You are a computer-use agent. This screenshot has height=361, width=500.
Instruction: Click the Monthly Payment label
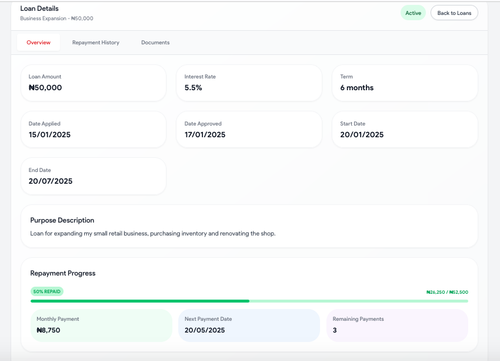click(58, 319)
